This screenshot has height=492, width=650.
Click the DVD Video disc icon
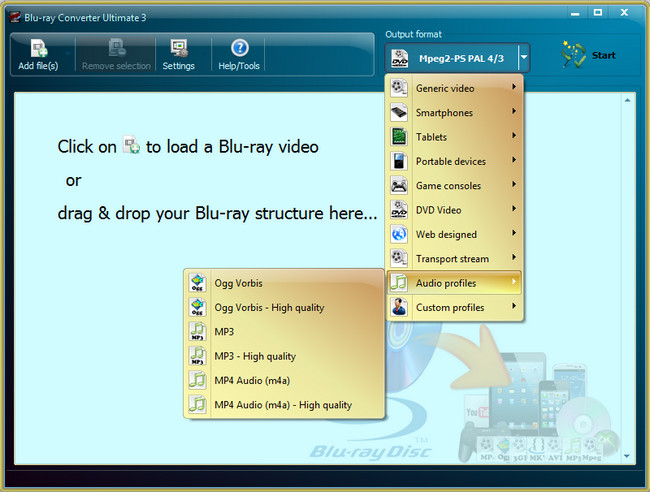pyautogui.click(x=399, y=210)
